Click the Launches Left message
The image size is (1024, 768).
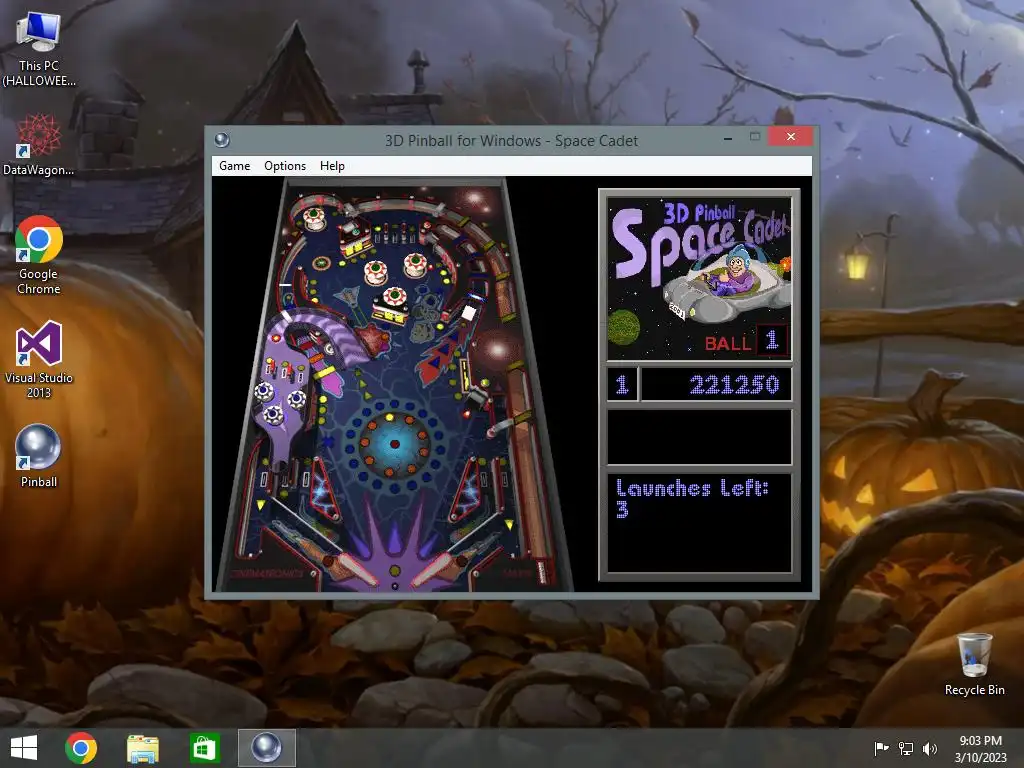click(692, 498)
